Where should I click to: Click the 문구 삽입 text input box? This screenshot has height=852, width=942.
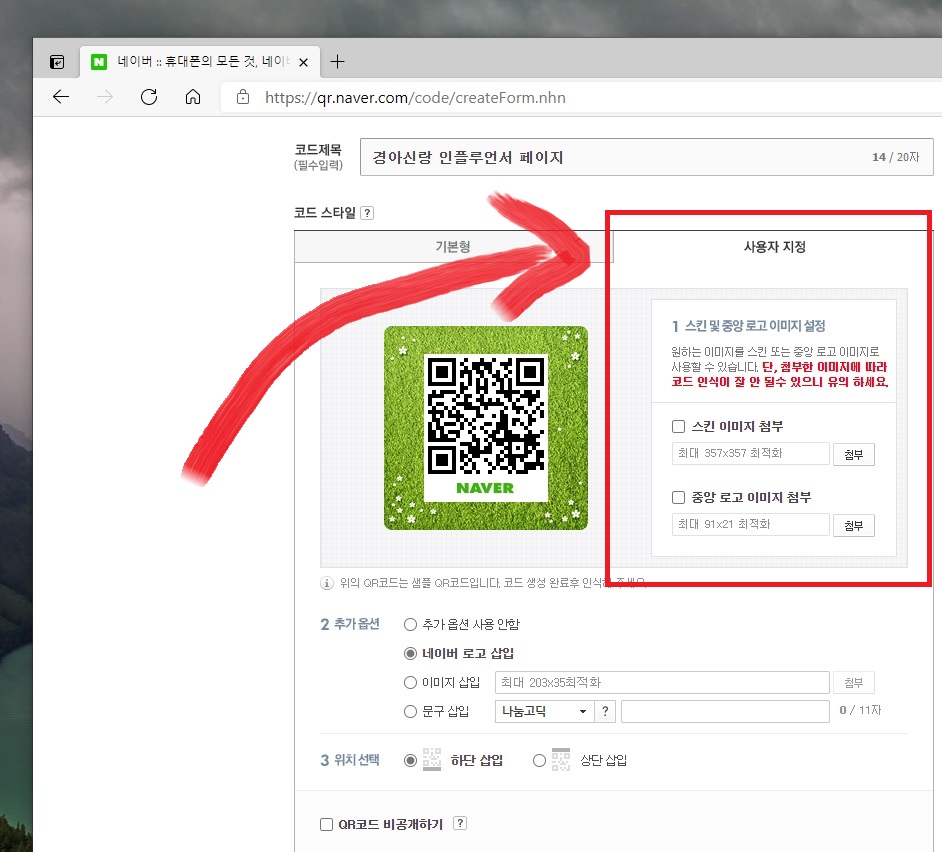pos(725,711)
